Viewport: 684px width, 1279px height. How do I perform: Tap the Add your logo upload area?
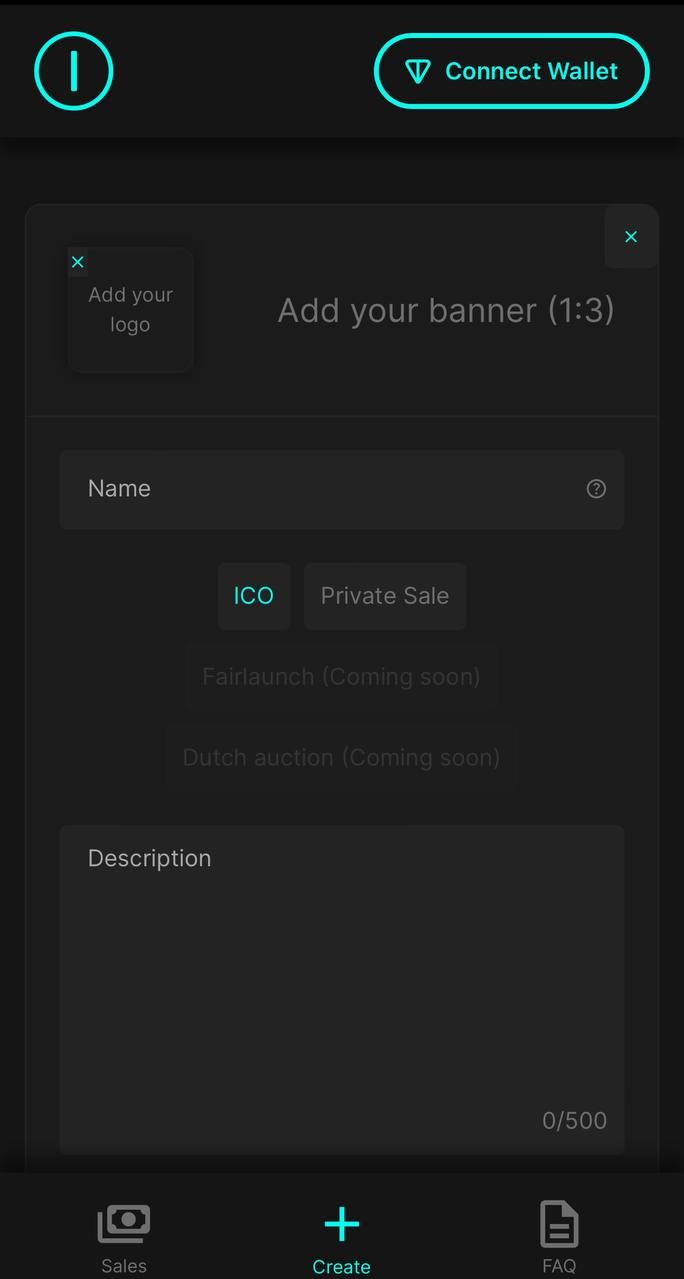pos(130,310)
